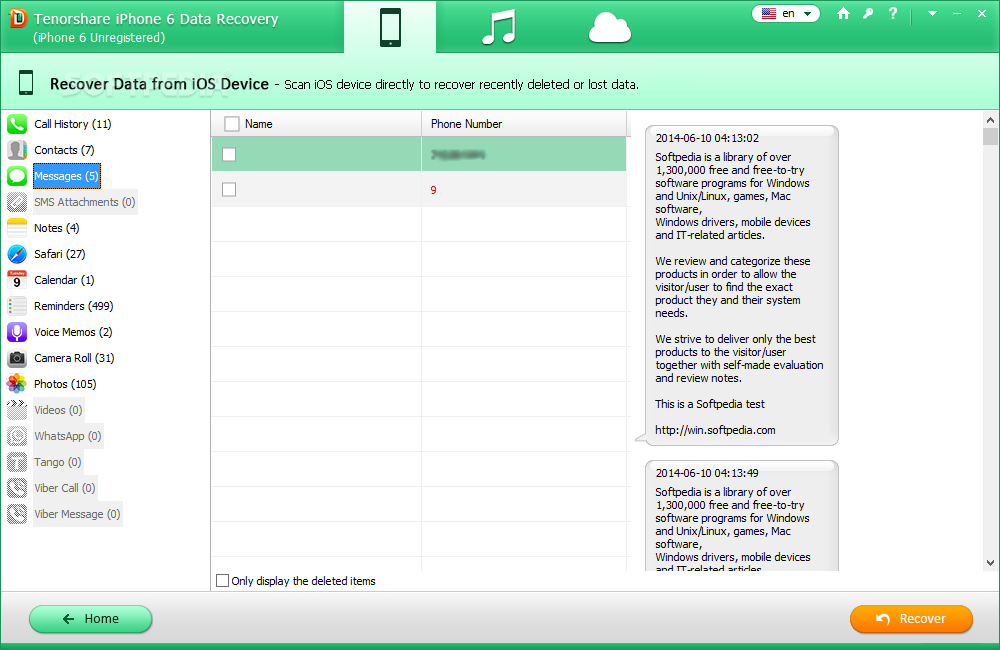Check the checkbox in row with number 9
1000x650 pixels.
(x=229, y=189)
